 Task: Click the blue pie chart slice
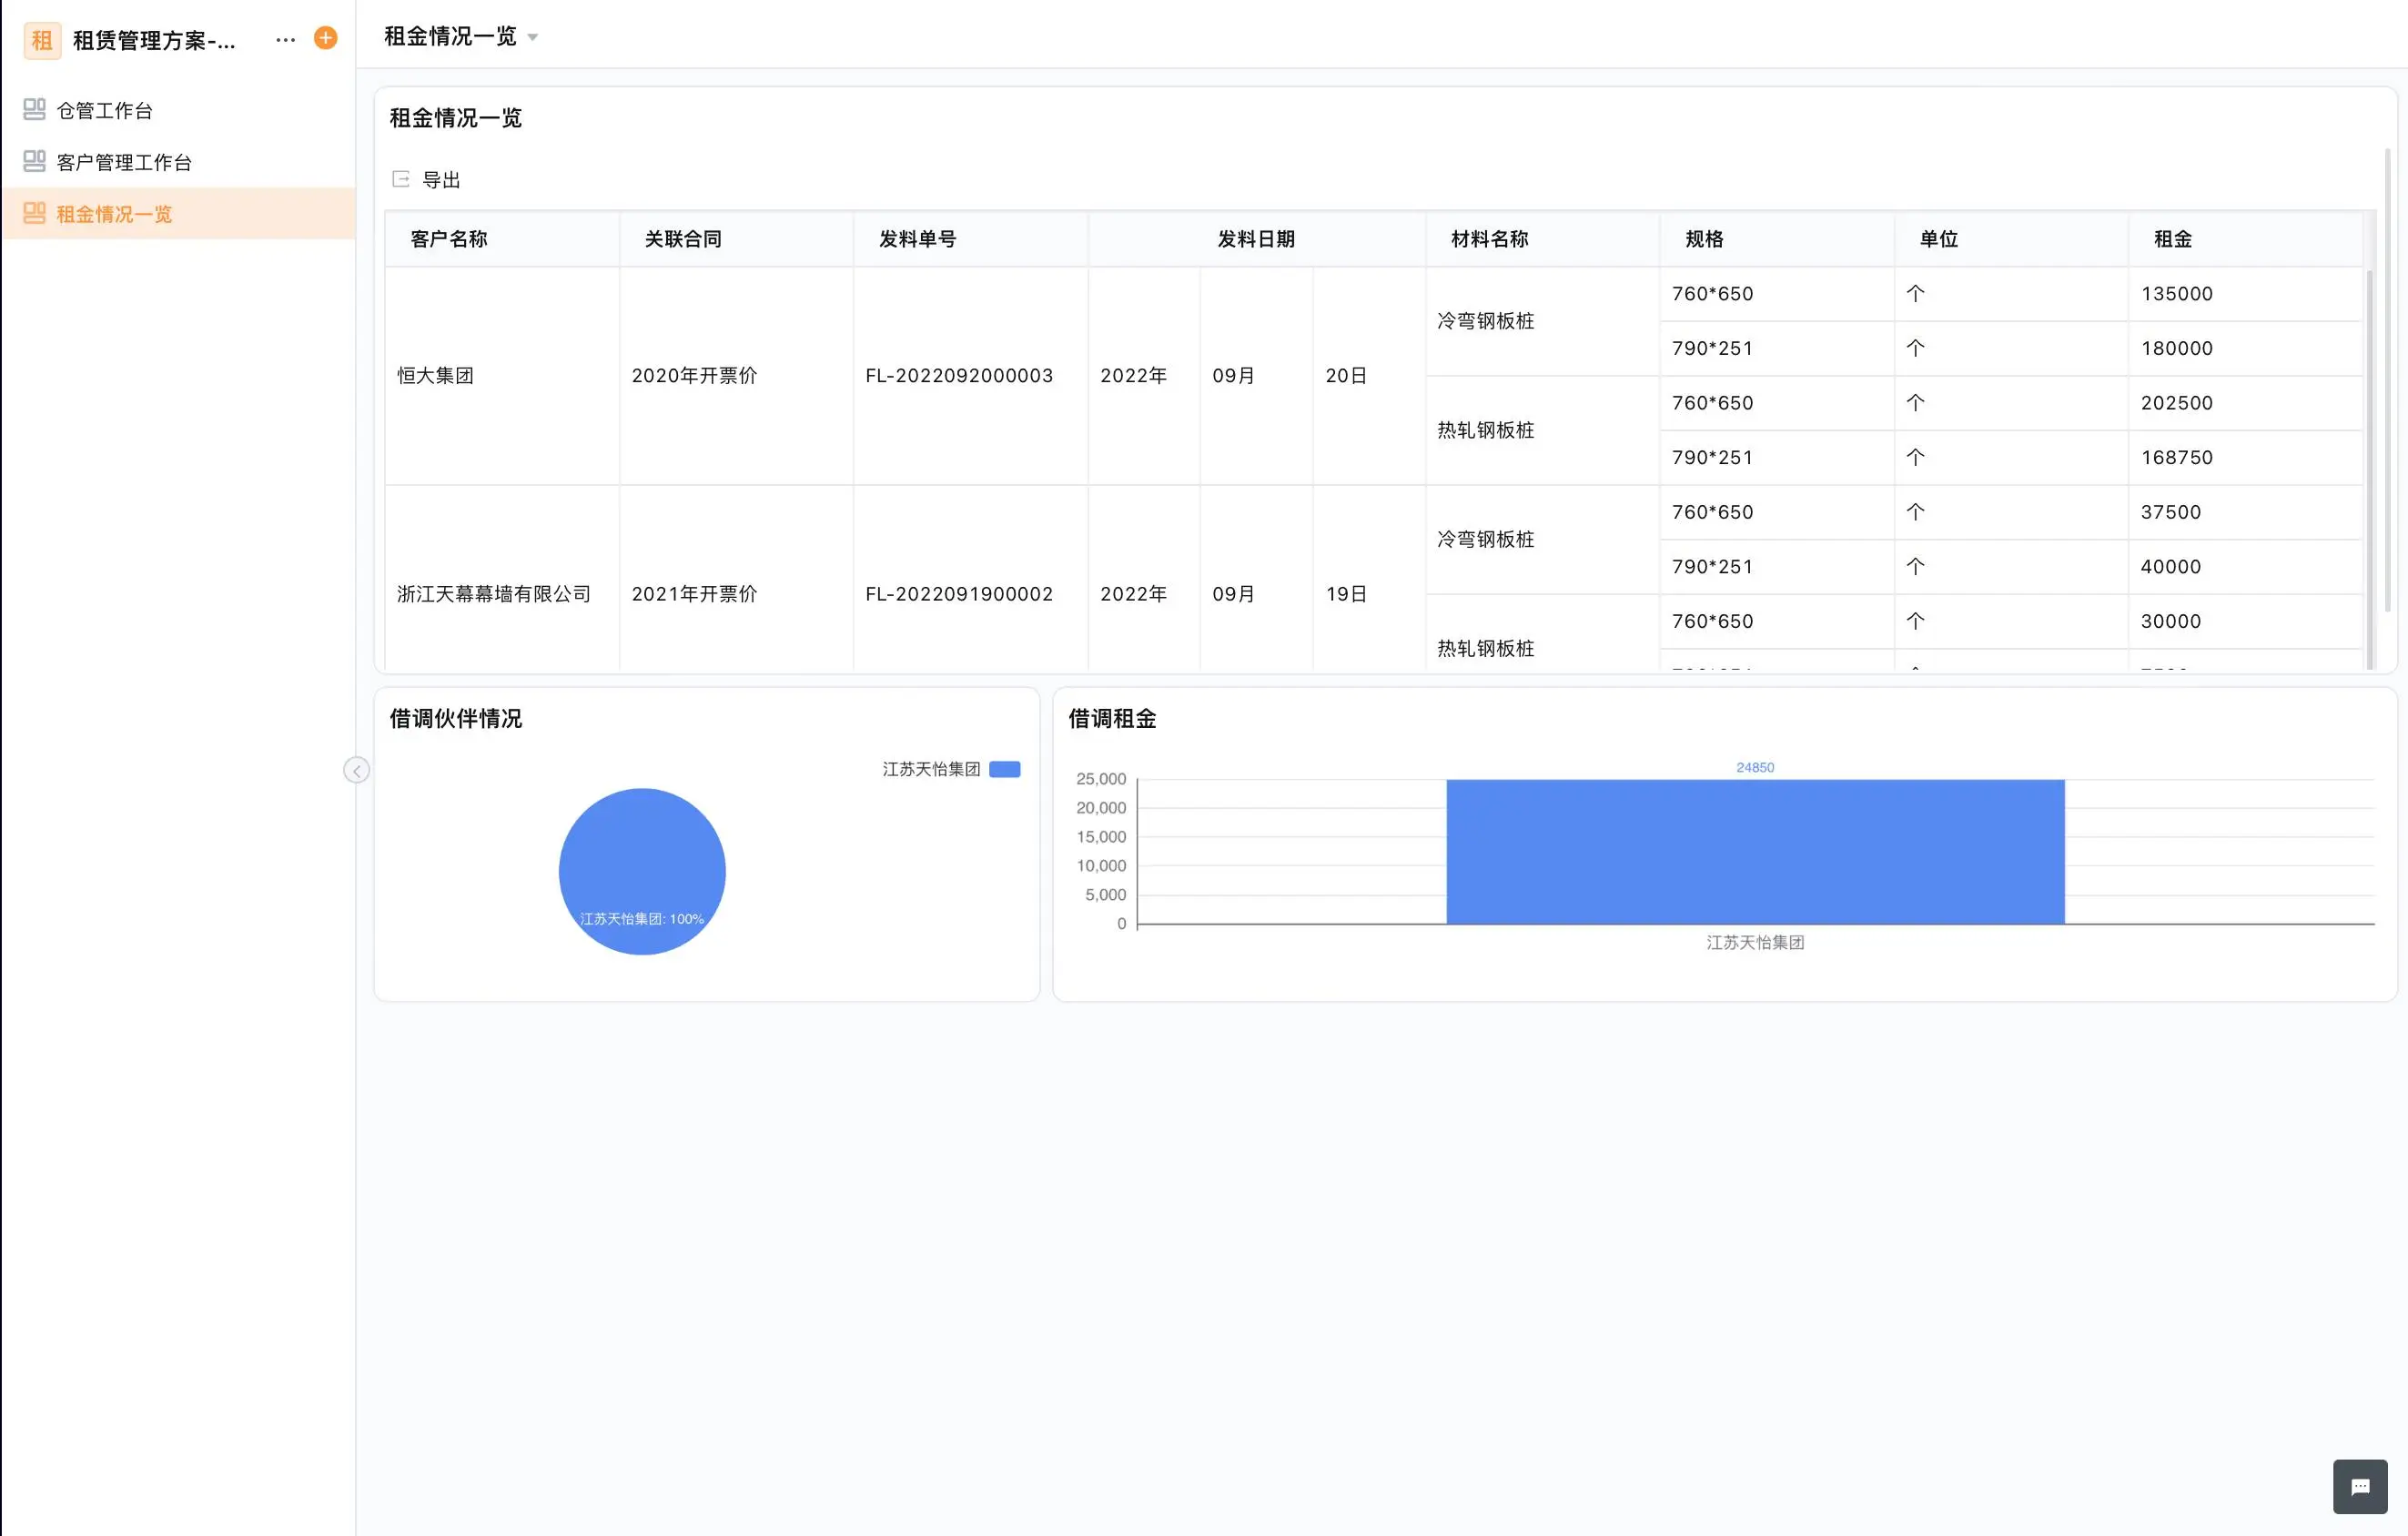click(642, 860)
